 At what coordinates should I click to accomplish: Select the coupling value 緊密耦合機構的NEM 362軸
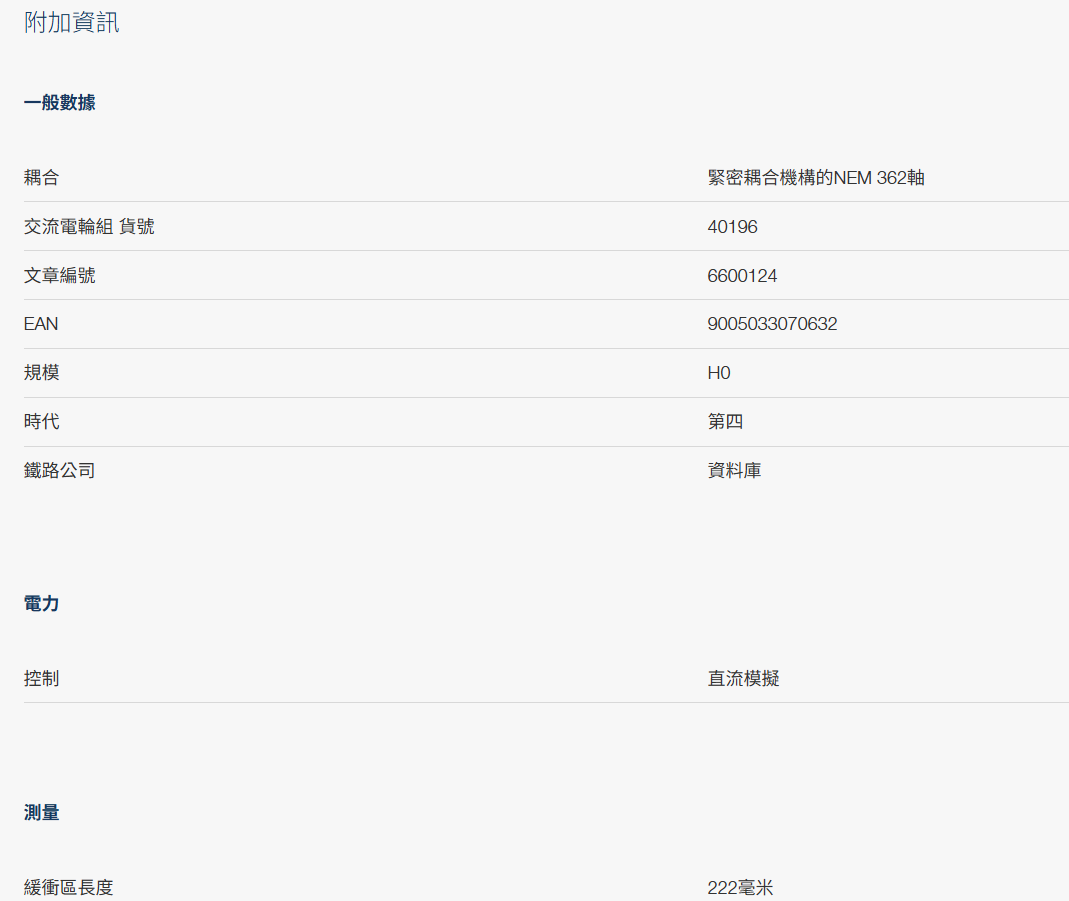816,177
